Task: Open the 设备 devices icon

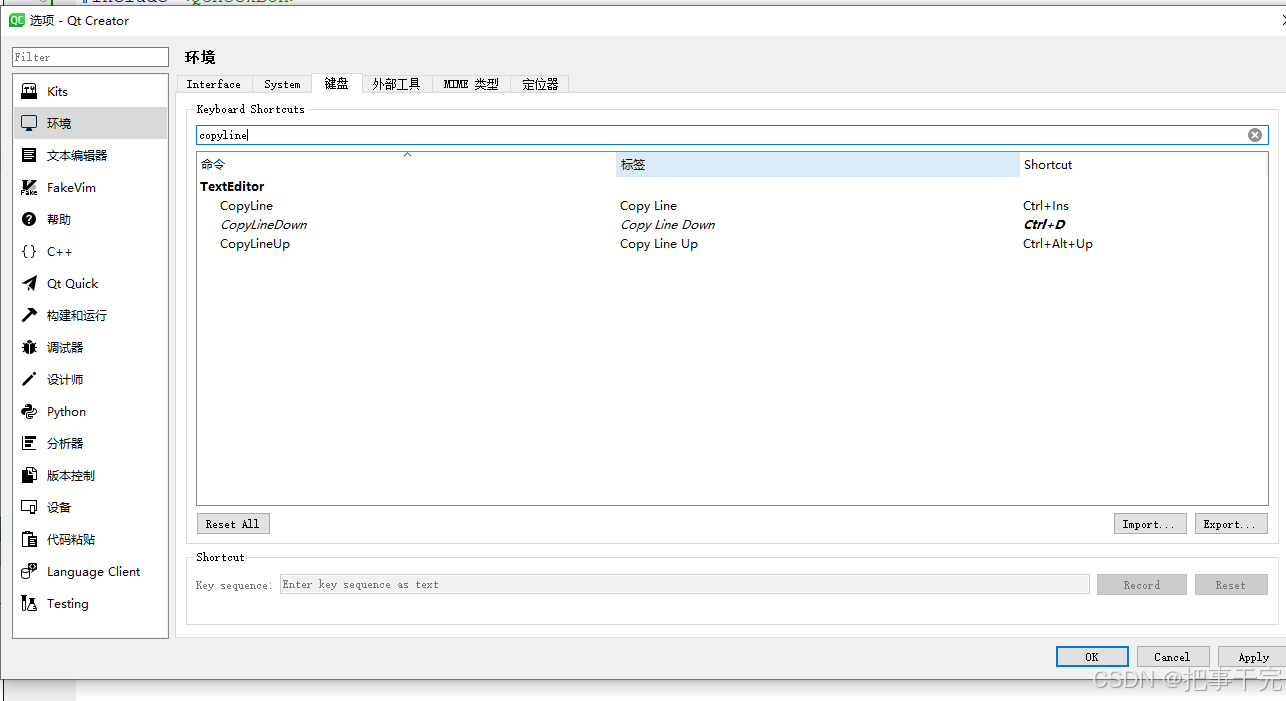Action: tap(29, 507)
